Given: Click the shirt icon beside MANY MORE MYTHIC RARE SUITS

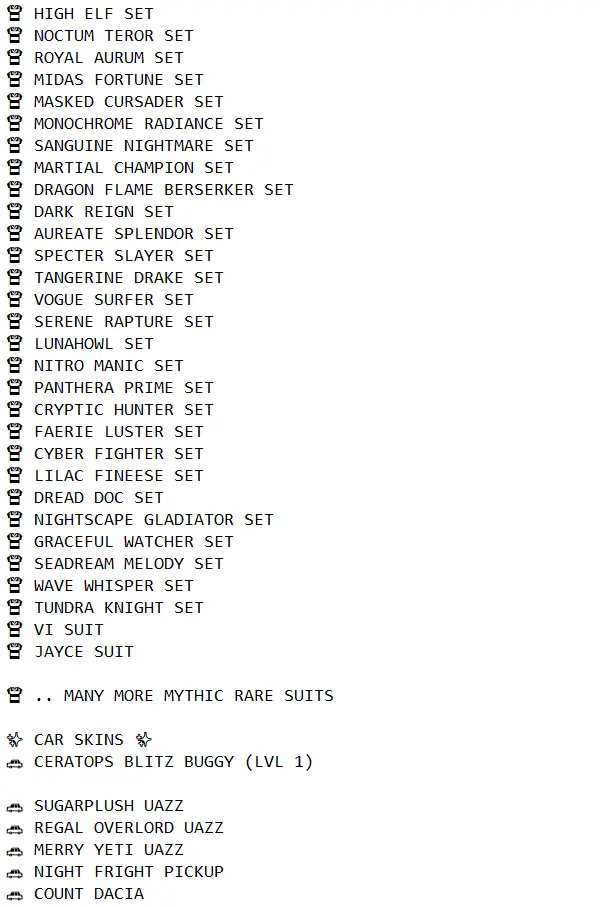Looking at the screenshot, I should (x=14, y=696).
